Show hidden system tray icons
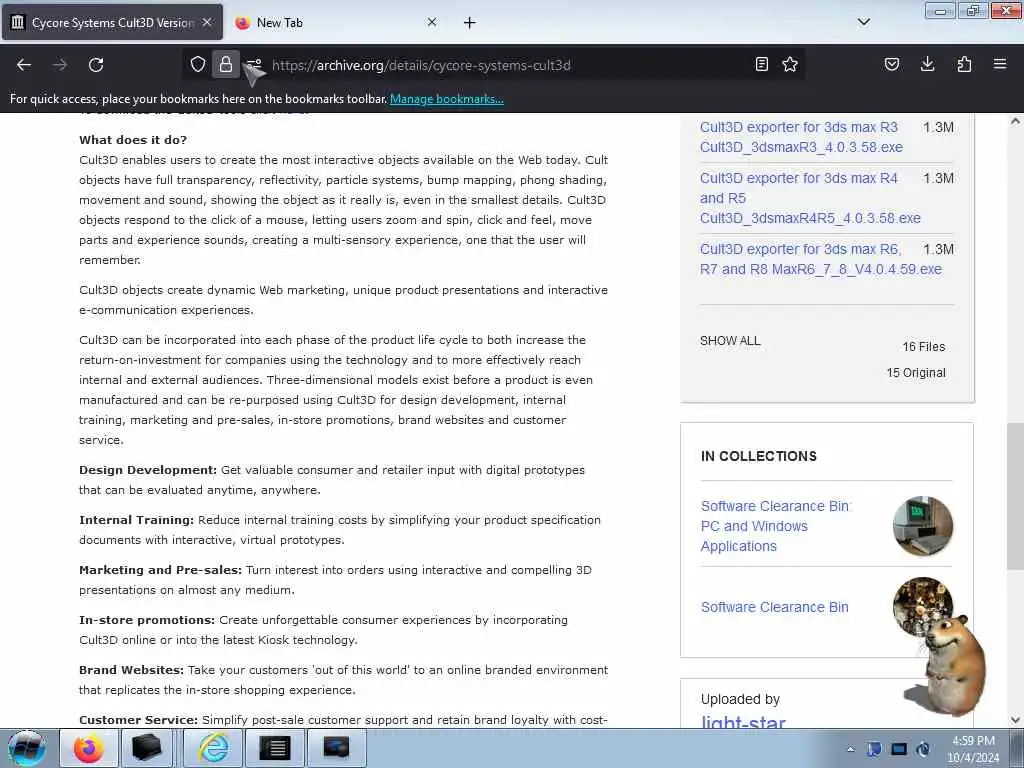Viewport: 1024px width, 768px height. [850, 750]
